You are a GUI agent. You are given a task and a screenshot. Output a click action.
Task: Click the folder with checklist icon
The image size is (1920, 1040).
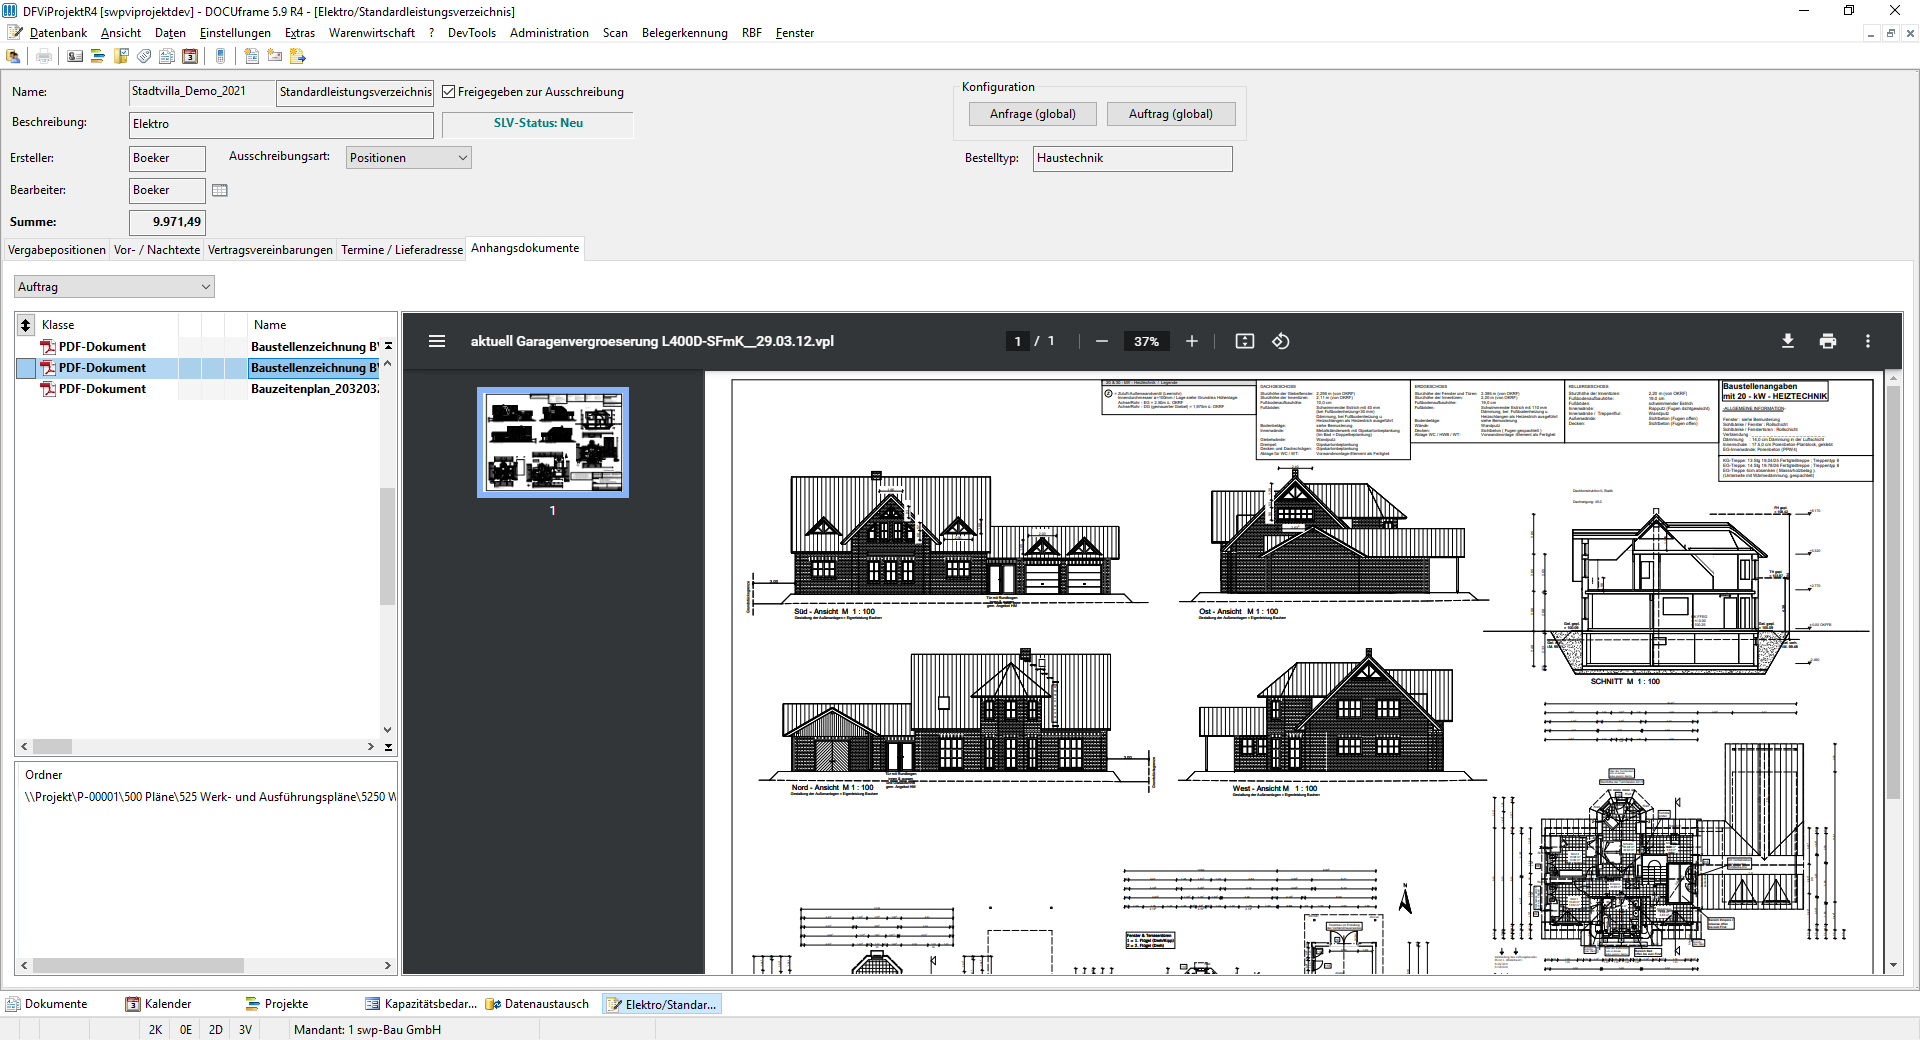[x=121, y=56]
